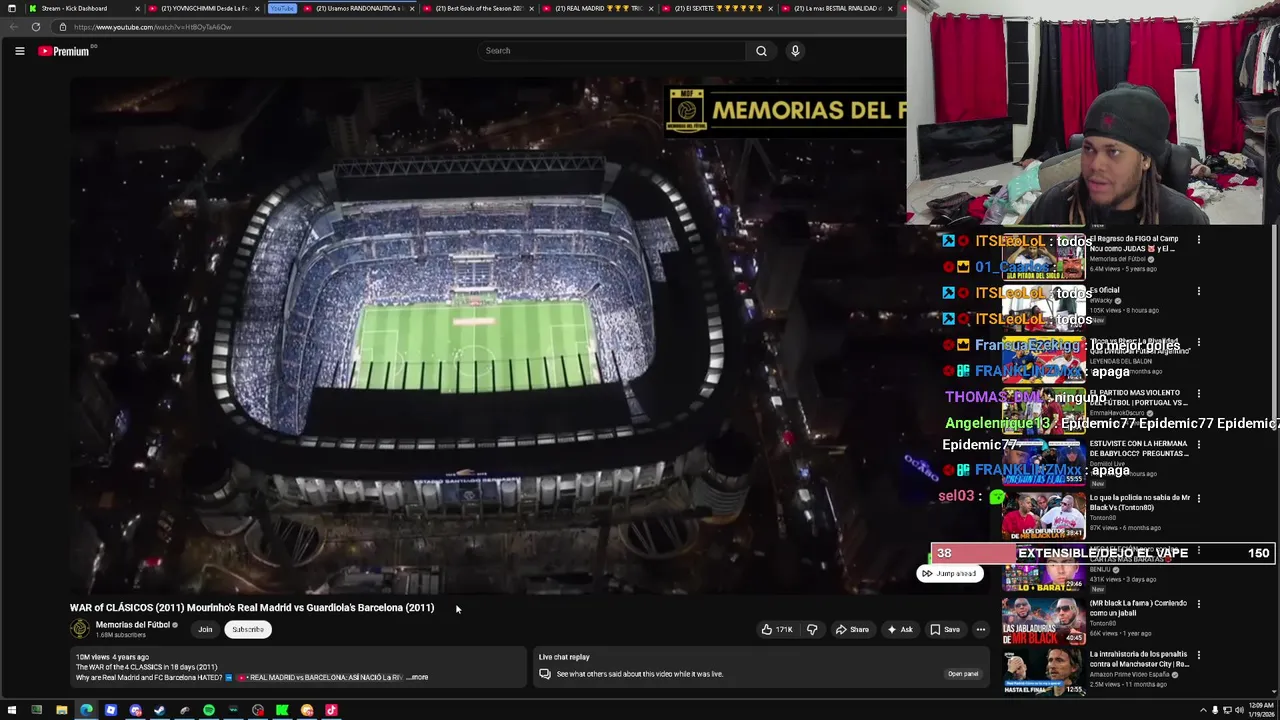Open the TikTok app in taskbar
Image resolution: width=1280 pixels, height=720 pixels.
click(331, 711)
